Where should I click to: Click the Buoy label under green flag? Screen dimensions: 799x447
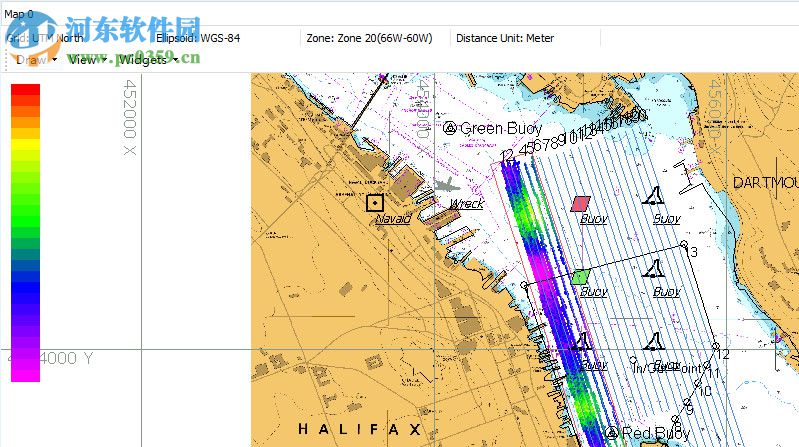[594, 292]
